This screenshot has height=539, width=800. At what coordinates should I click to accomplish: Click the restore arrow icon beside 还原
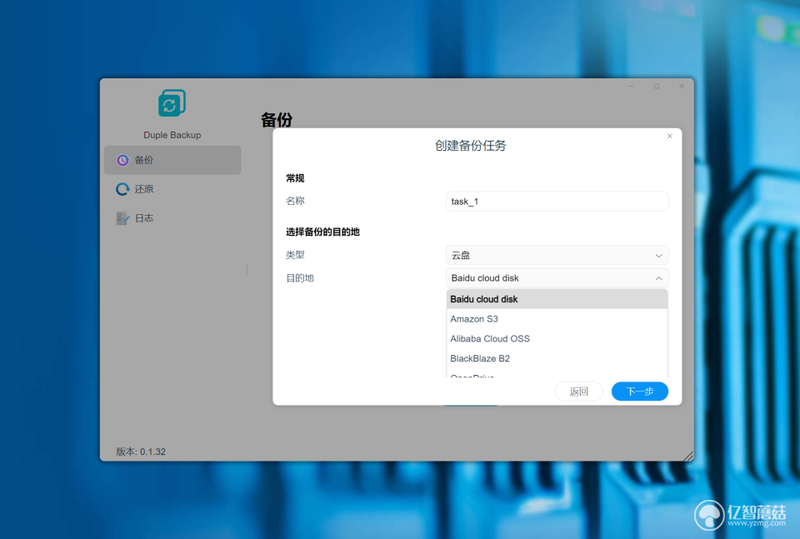122,189
